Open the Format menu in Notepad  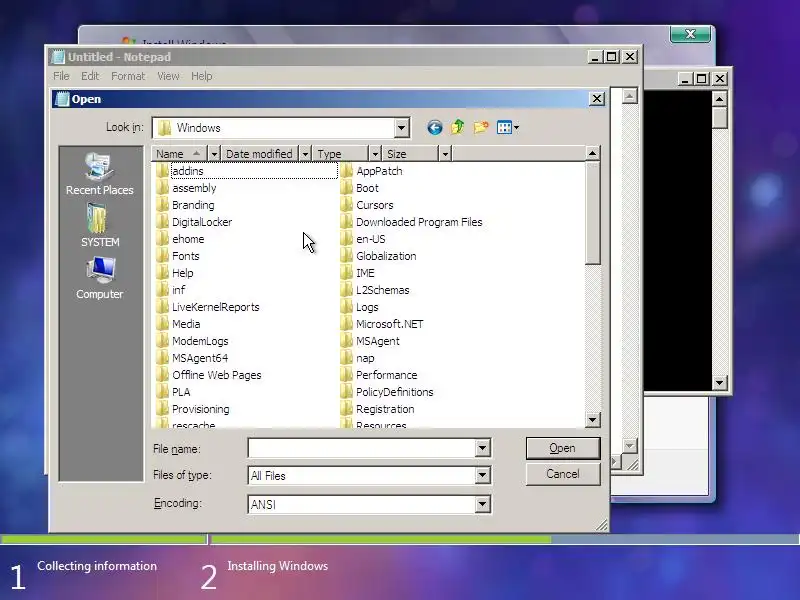pyautogui.click(x=128, y=76)
